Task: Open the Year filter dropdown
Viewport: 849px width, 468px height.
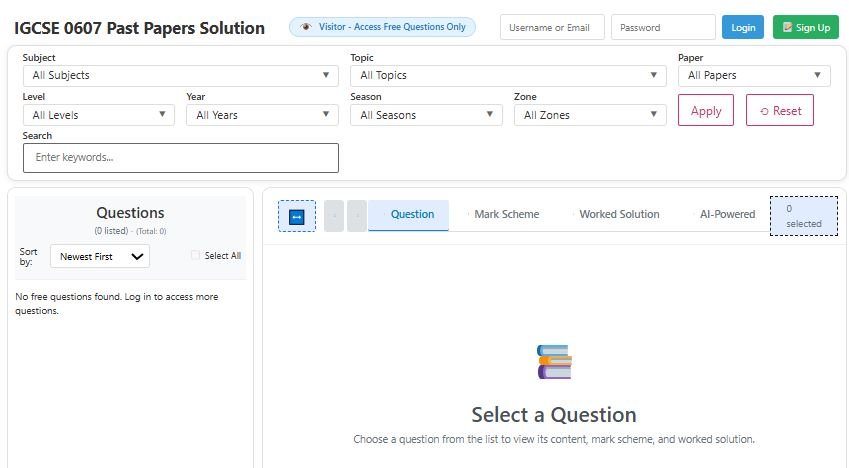Action: tap(262, 115)
